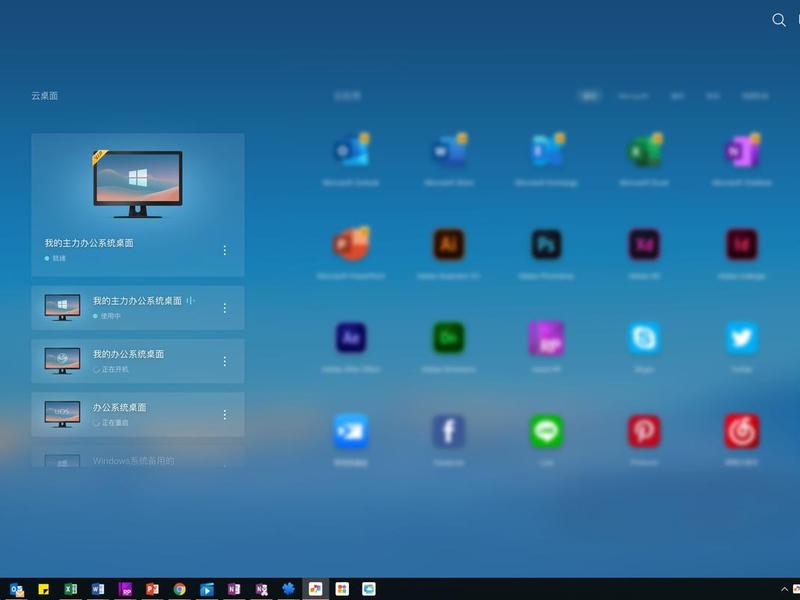The image size is (800, 600).
Task: Launch Microsoft Word from the app grid
Action: (x=449, y=149)
